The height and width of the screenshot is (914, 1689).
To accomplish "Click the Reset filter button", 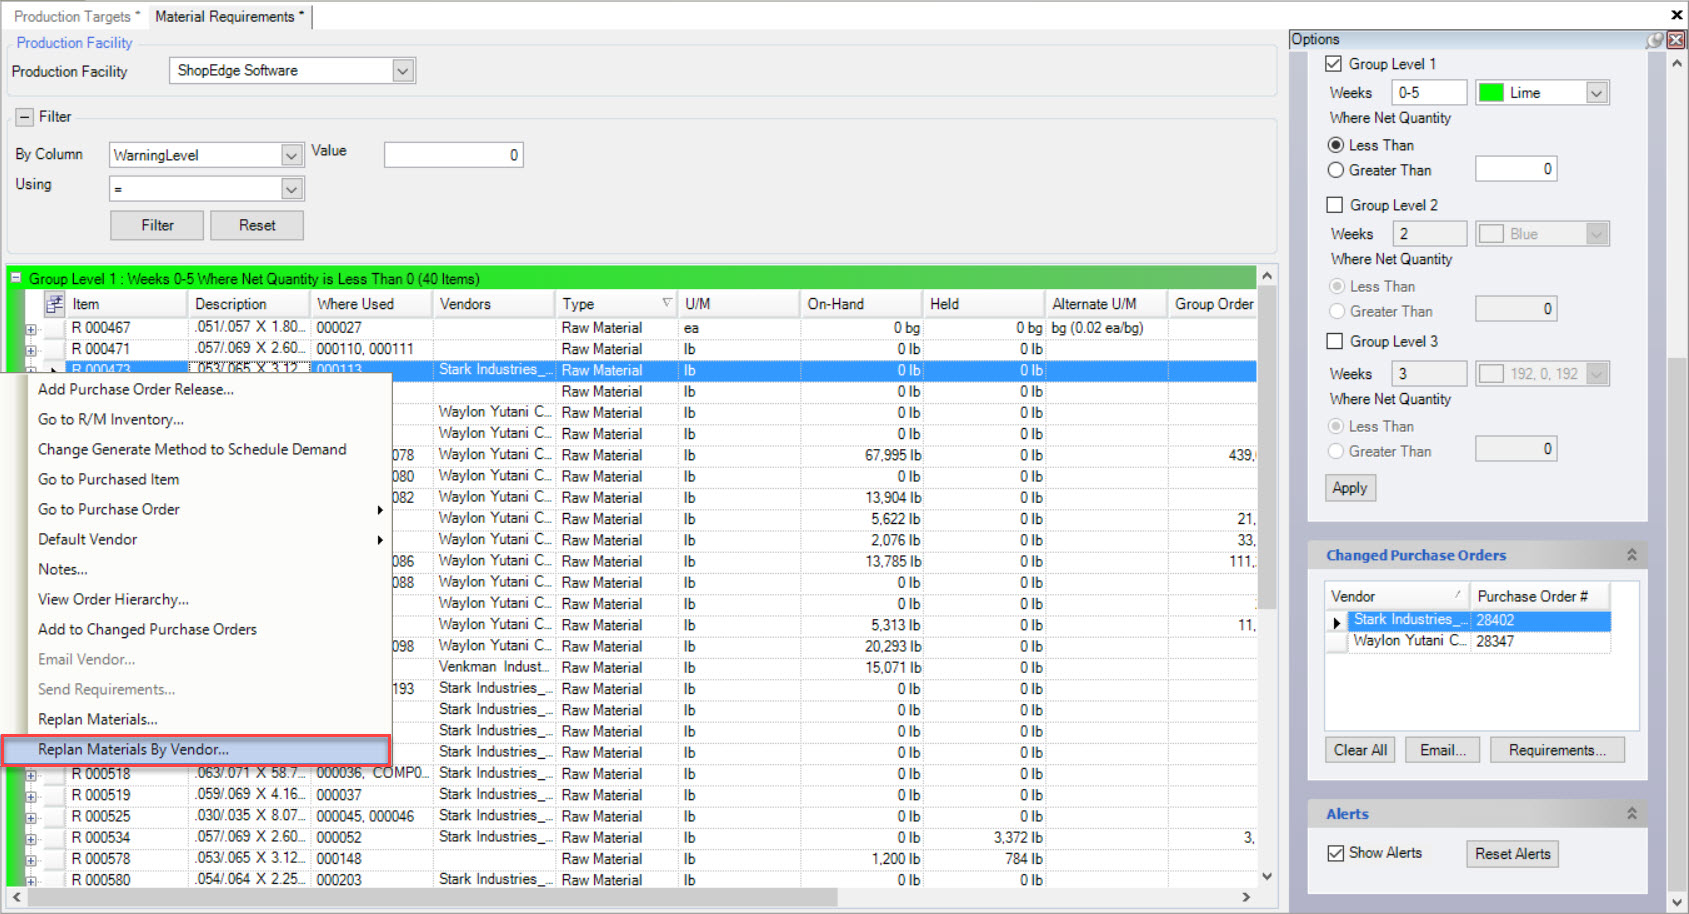I will tap(257, 225).
